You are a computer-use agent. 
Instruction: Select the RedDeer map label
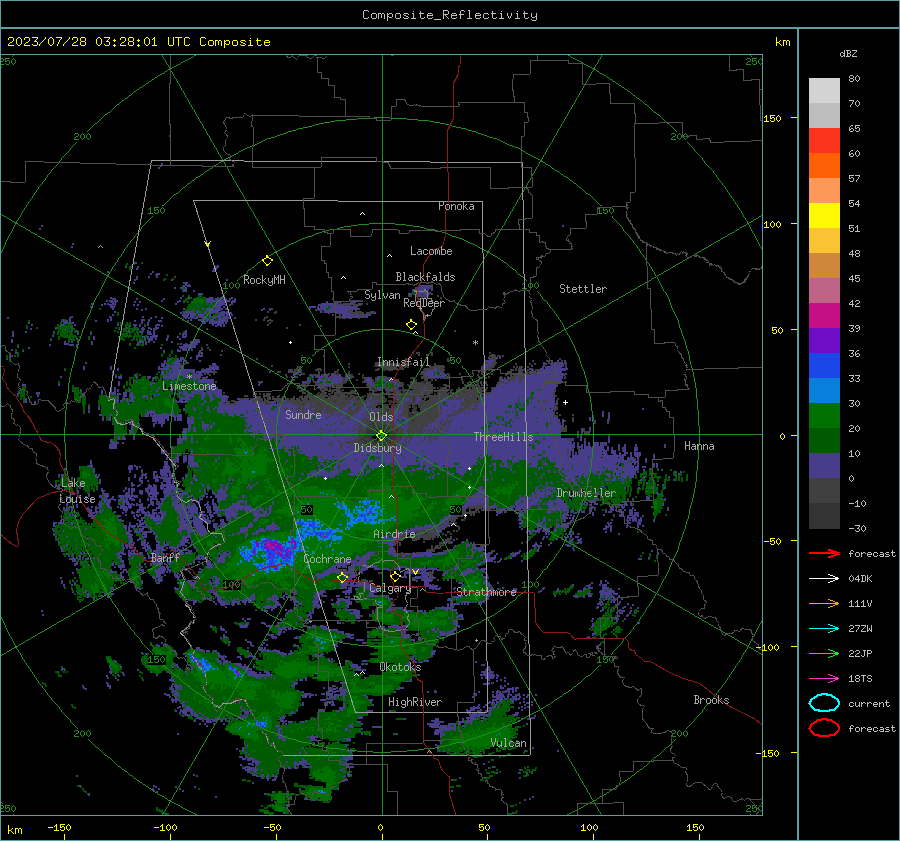(x=424, y=303)
